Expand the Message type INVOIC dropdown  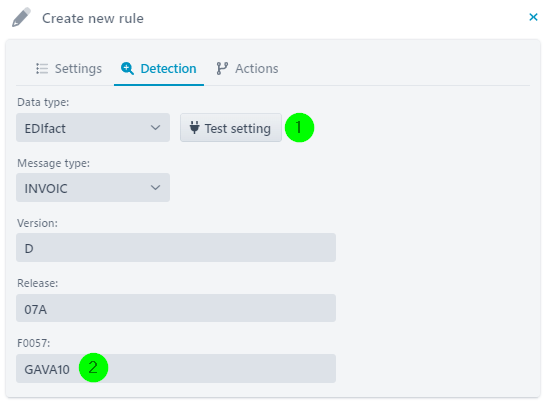(x=93, y=187)
